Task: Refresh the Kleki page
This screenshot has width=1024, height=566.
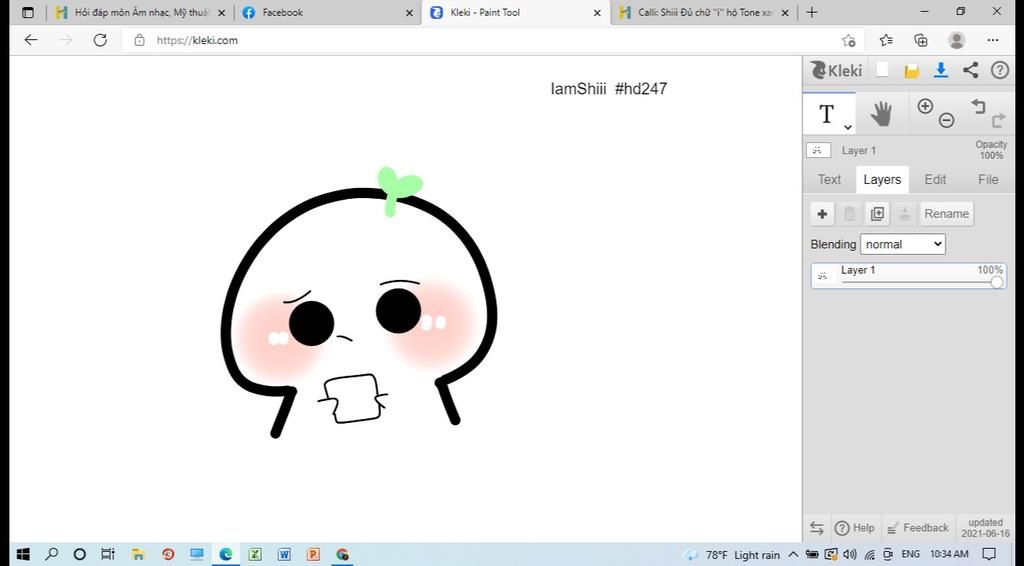Action: 100,40
